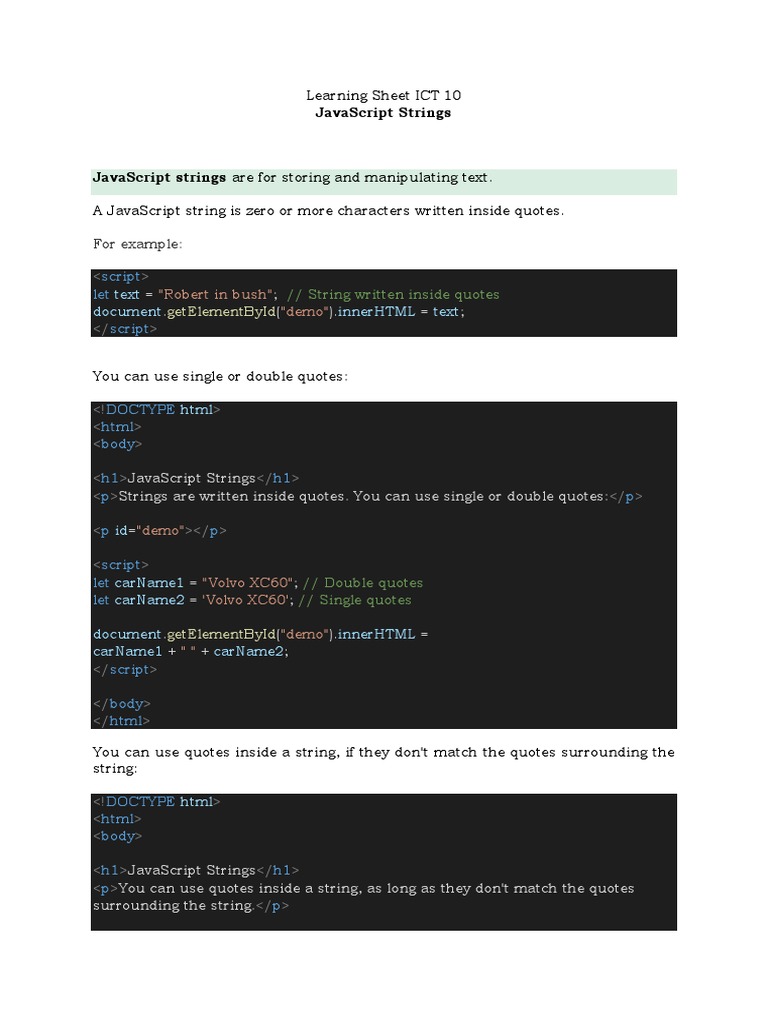The height and width of the screenshot is (1024, 768).
Task: Click the 'surrounding the string.</p>' code line
Action: [x=191, y=906]
